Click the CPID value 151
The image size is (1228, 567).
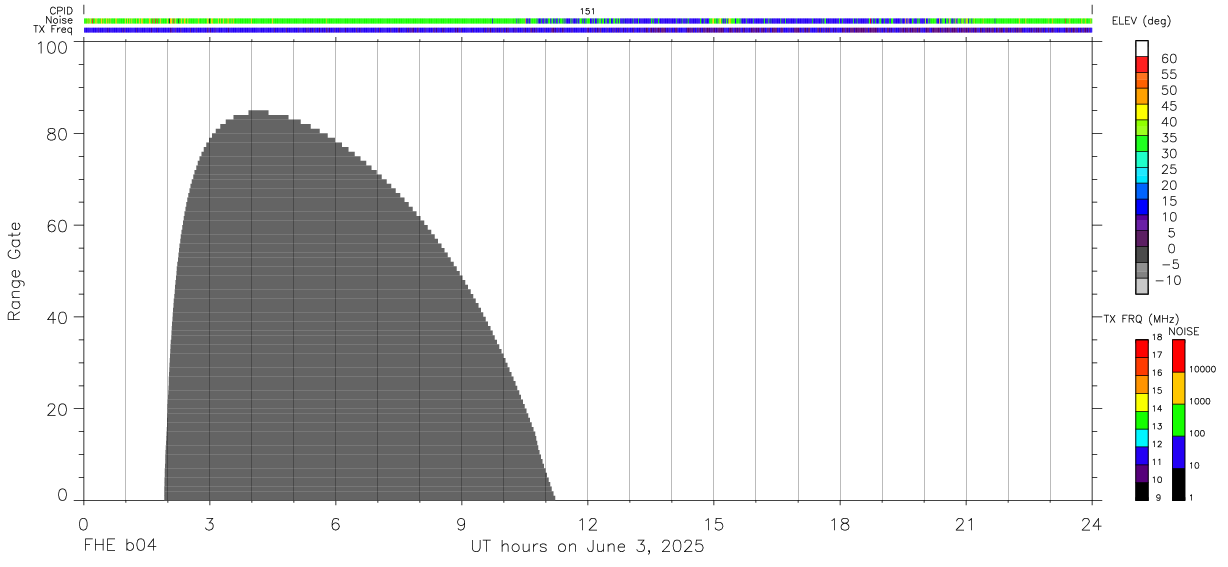coord(588,11)
